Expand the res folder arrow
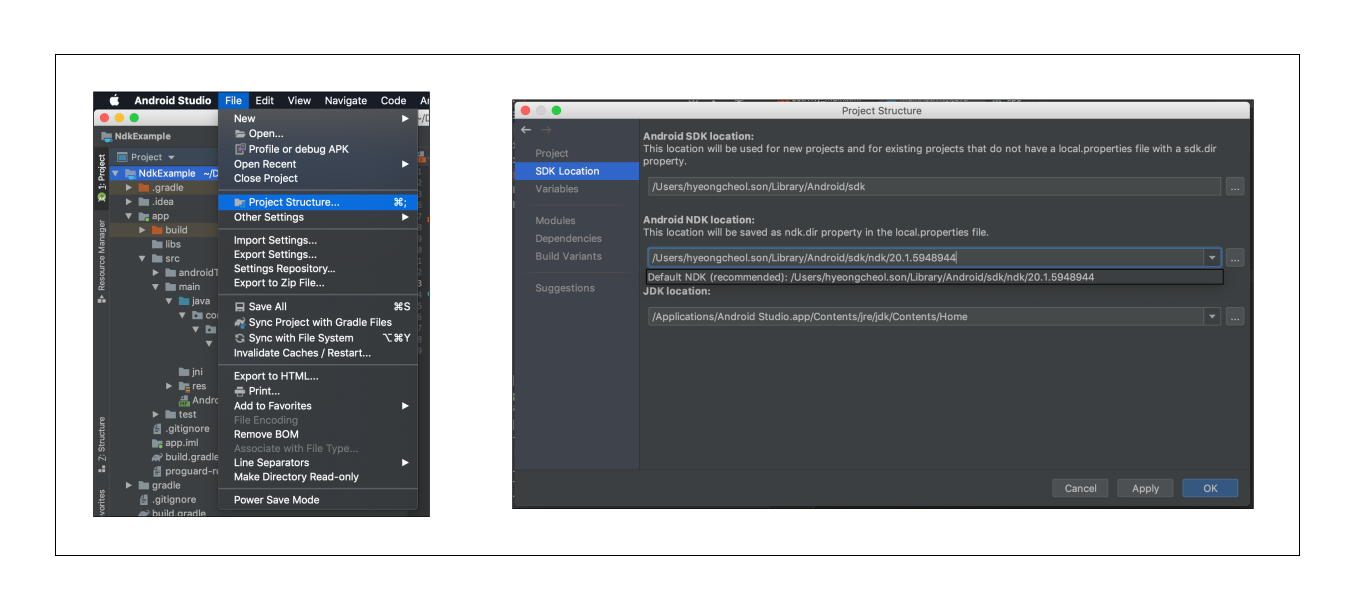 pyautogui.click(x=170, y=386)
